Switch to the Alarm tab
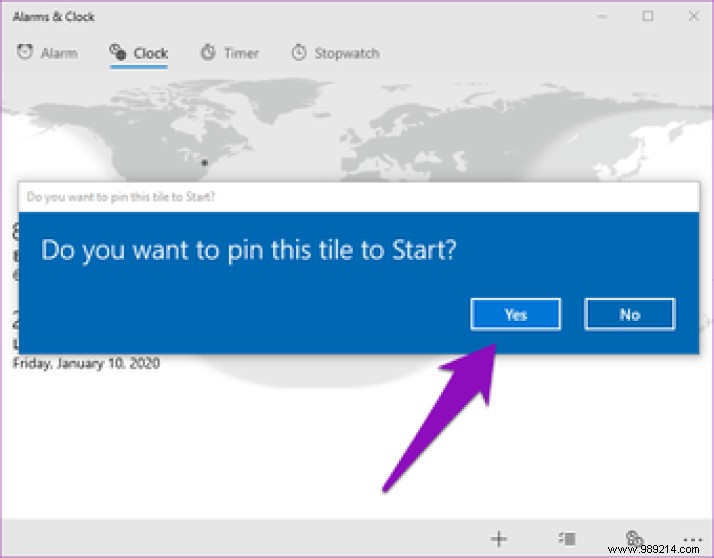Screen dimensions: 714x558 47,53
